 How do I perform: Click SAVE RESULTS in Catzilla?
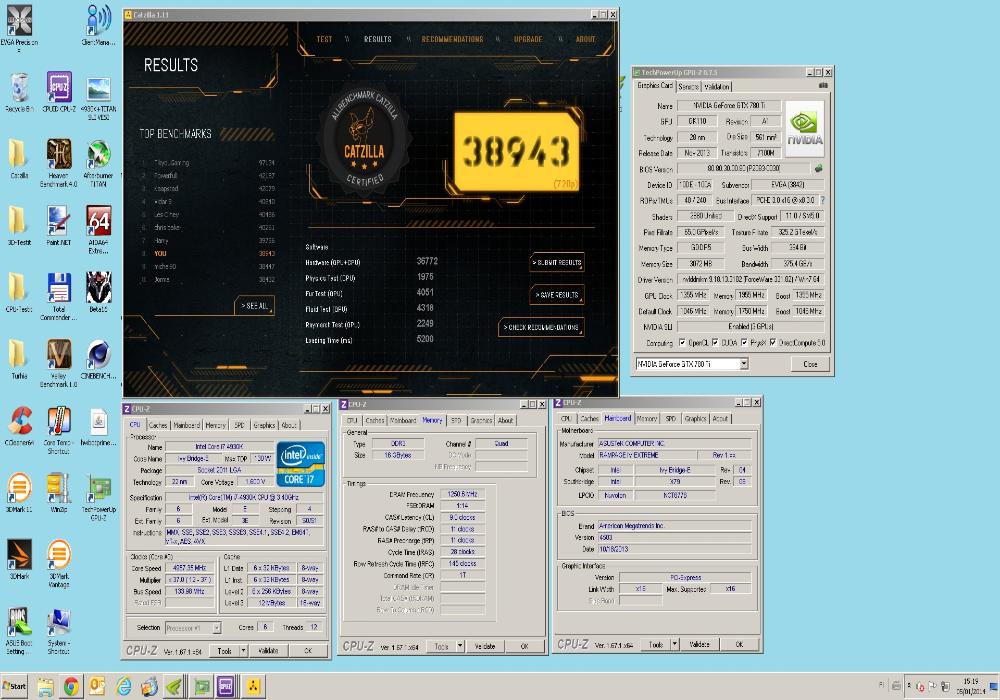(557, 295)
